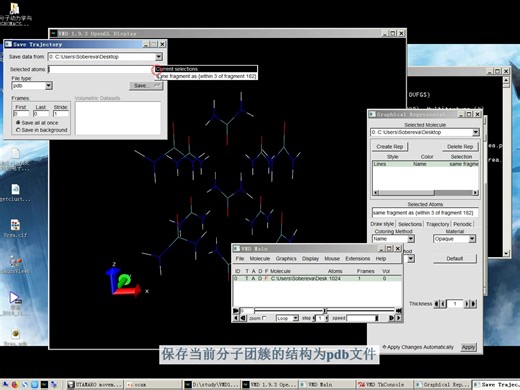The image size is (520, 390).
Task: Open the Urea.cif desktop file
Action: click(15, 228)
